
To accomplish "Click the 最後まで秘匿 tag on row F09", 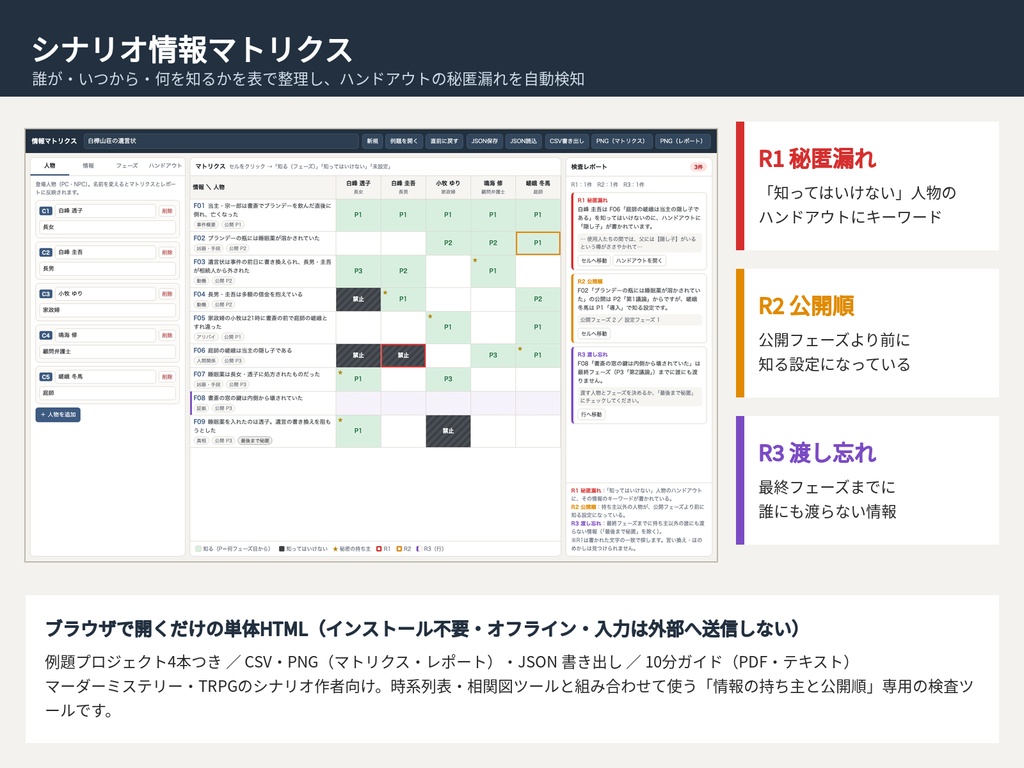I will click(255, 441).
